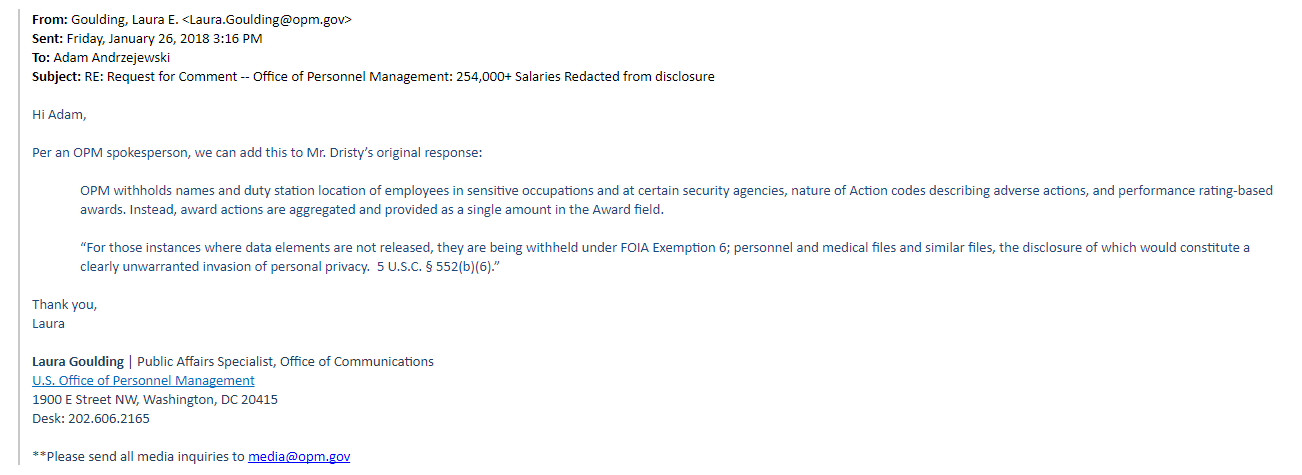
Task: Click the Subject: line text
Action: (x=373, y=76)
